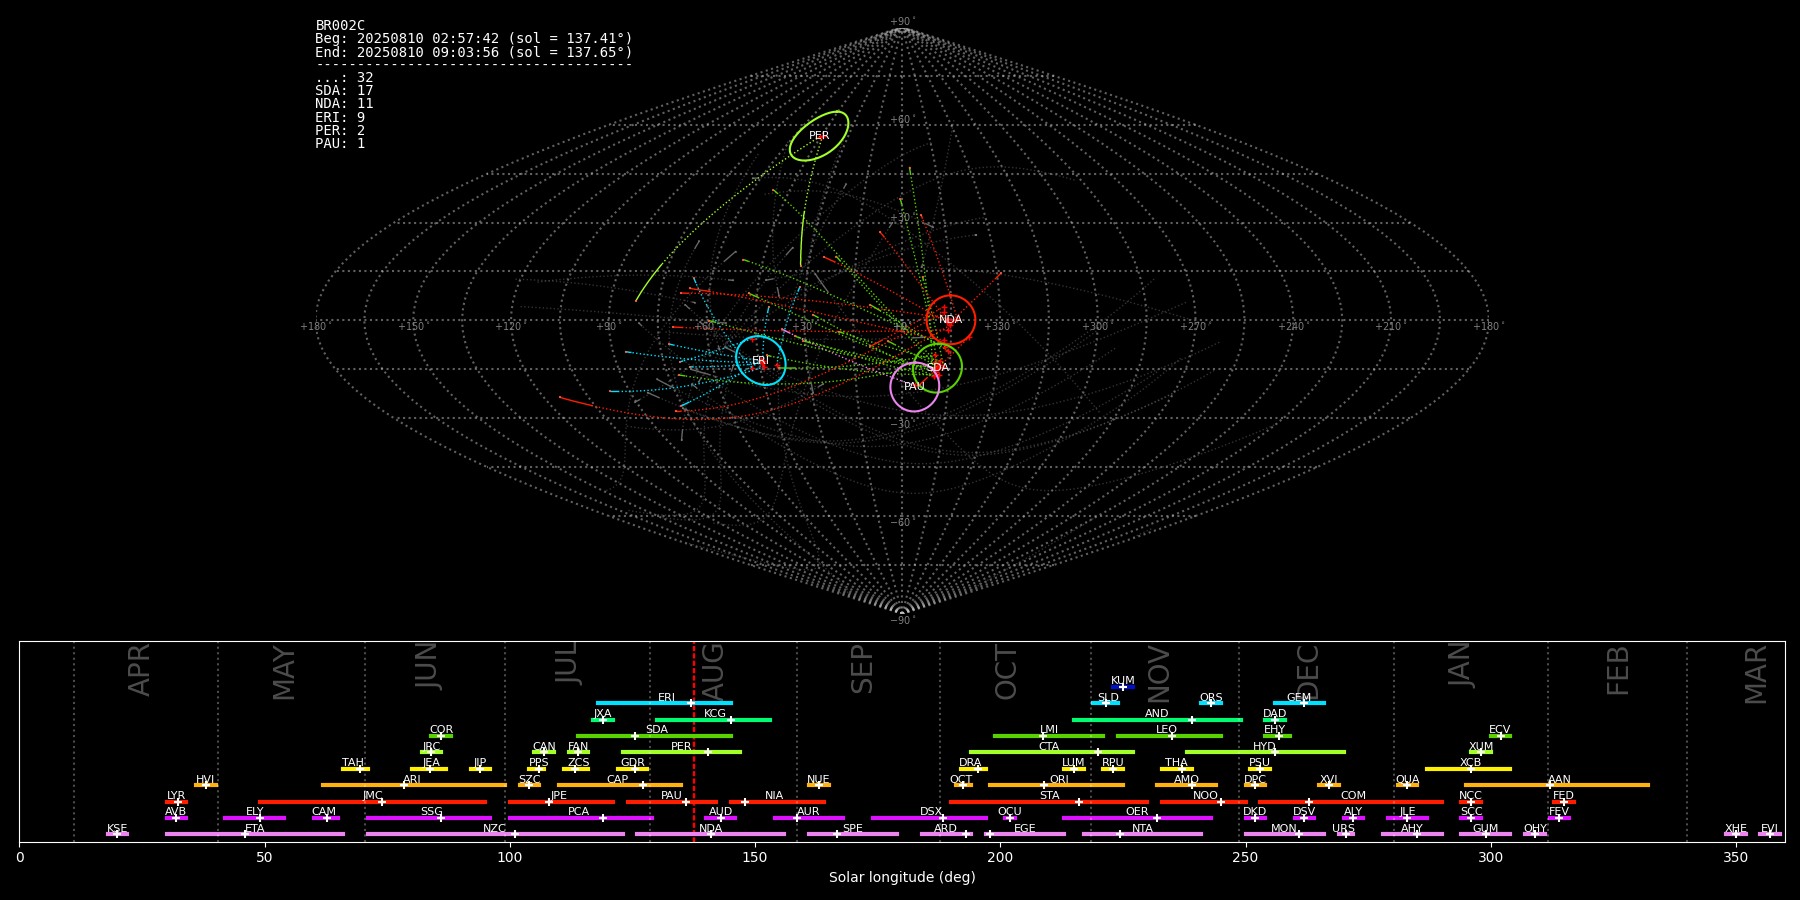The image size is (1800, 900).
Task: Click the KUM shower bar in timeline
Action: coord(1123,687)
